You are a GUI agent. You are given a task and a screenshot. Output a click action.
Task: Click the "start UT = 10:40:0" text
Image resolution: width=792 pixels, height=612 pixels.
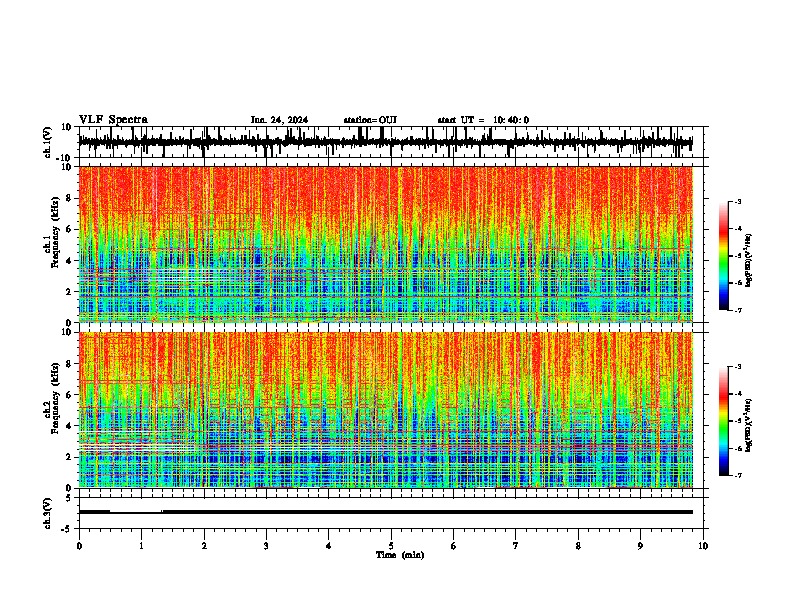pos(483,120)
